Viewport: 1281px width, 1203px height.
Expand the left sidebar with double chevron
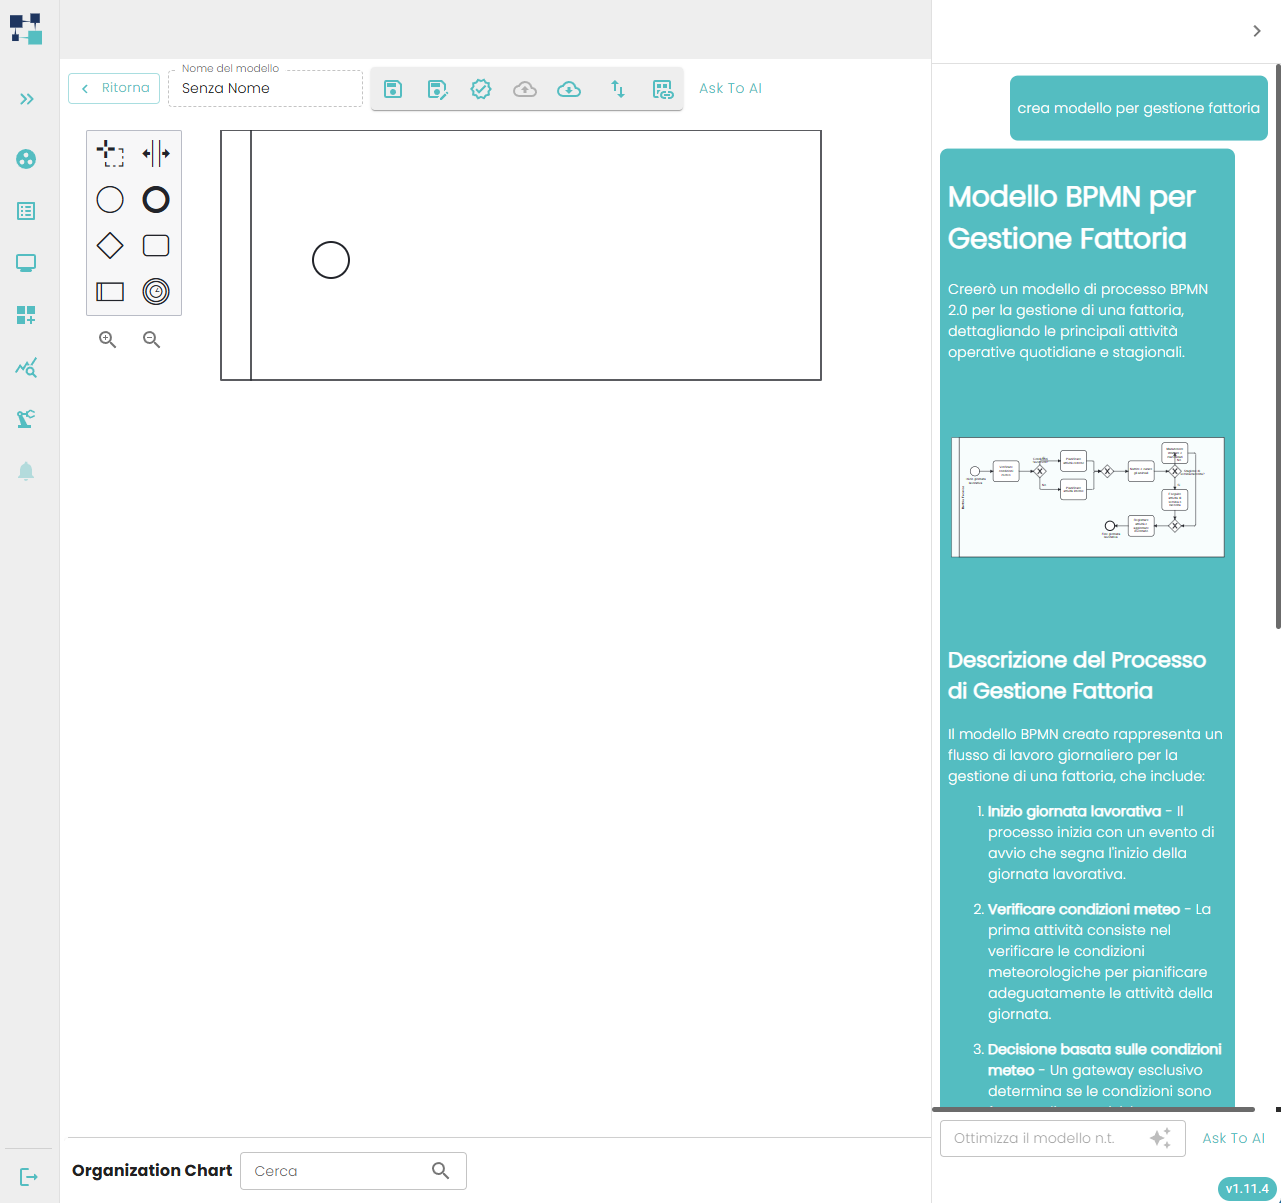coord(27,99)
